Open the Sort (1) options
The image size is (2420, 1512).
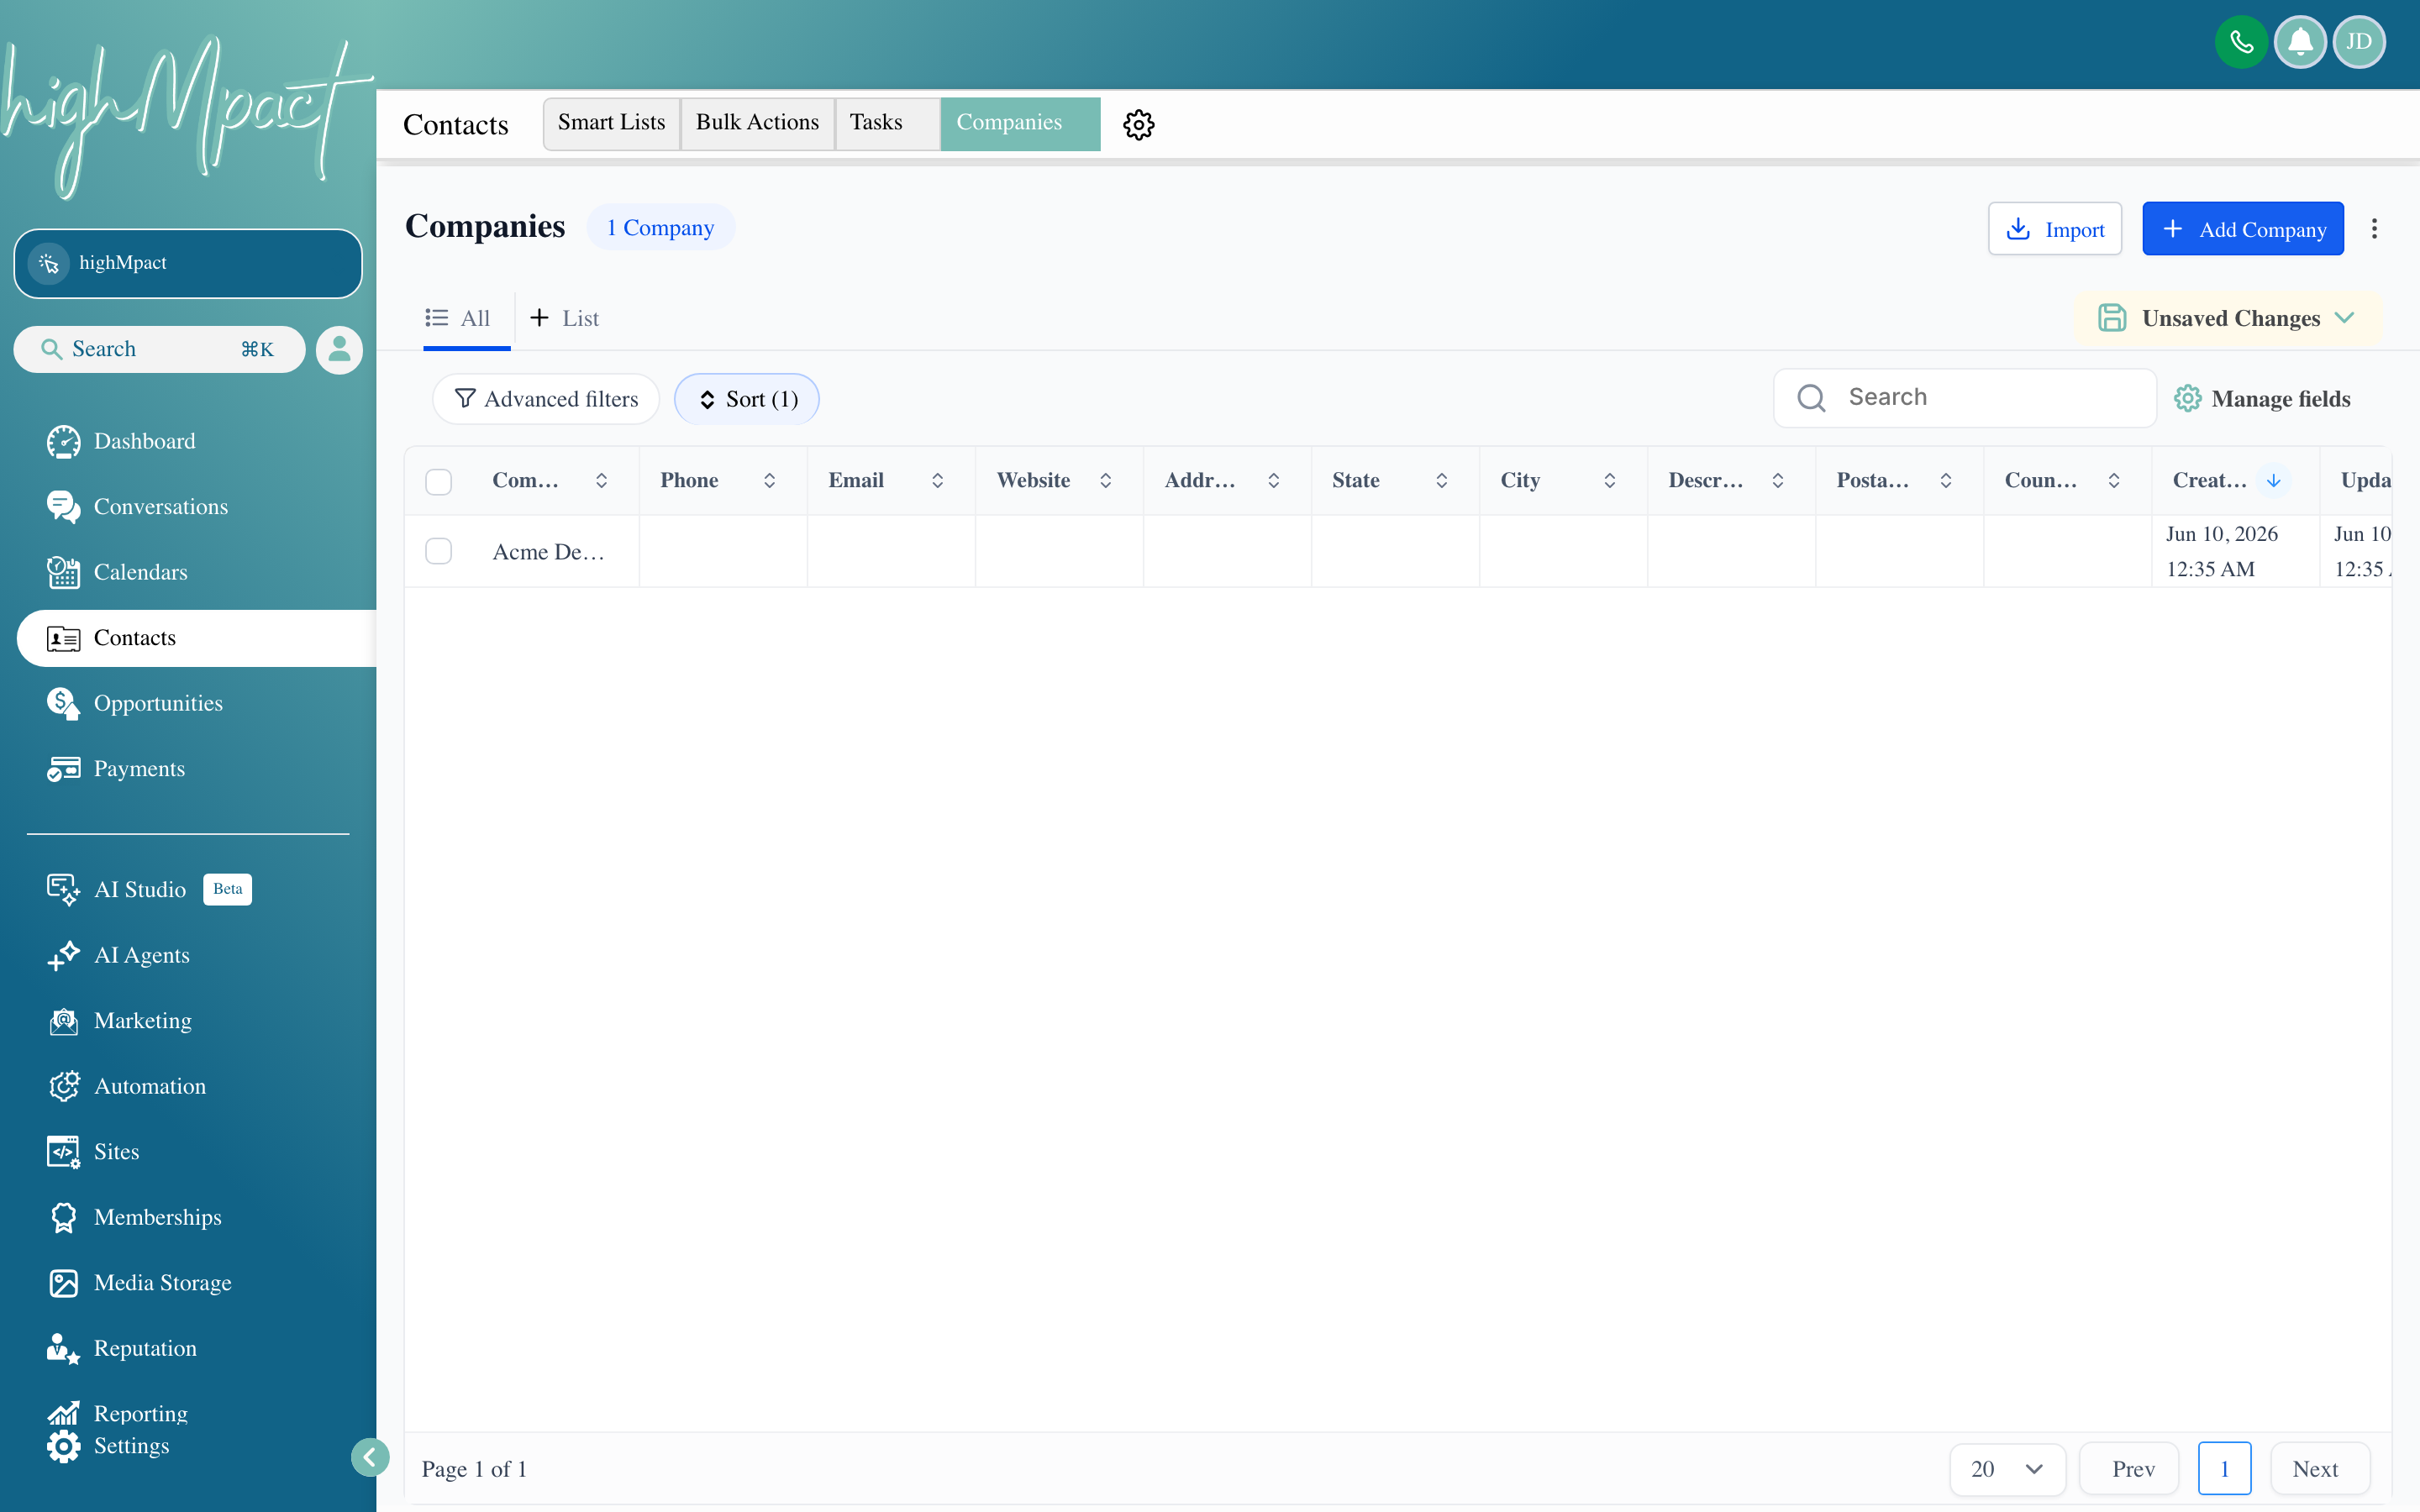[x=747, y=399]
